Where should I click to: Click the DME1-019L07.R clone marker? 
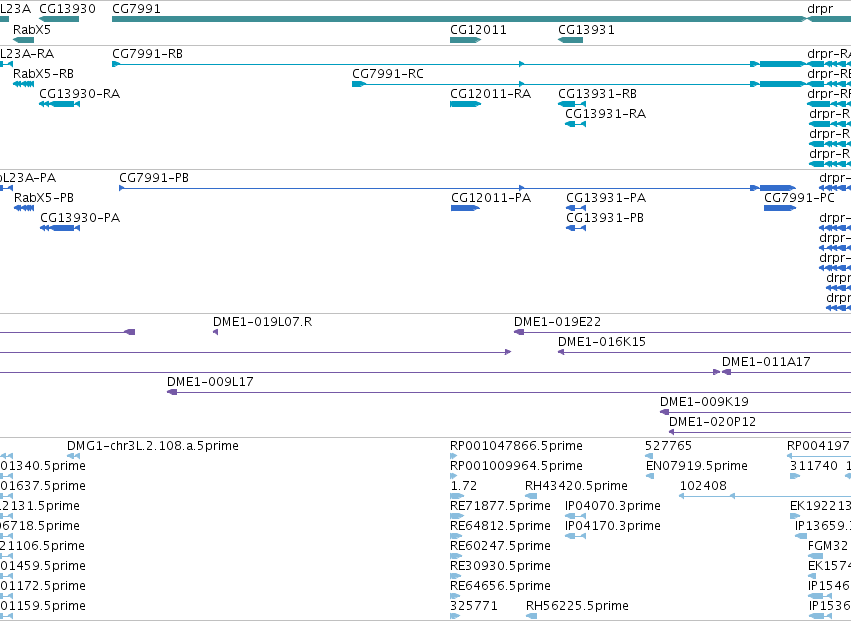pyautogui.click(x=215, y=332)
